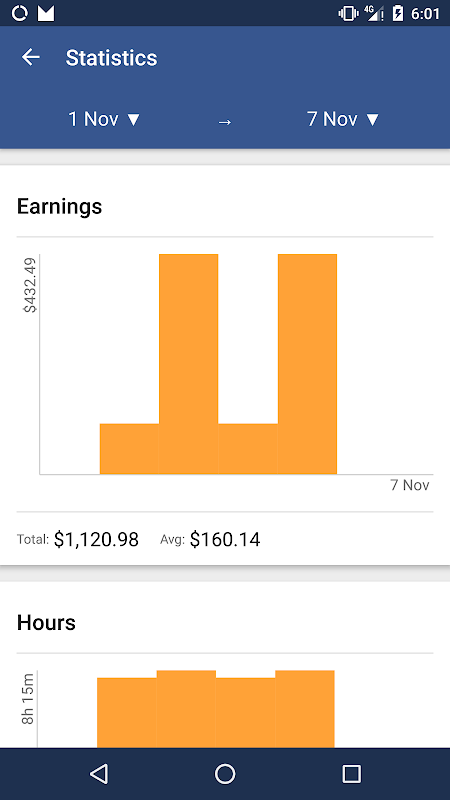Tap the vibrate mode icon in status bar
This screenshot has width=450, height=800.
click(348, 13)
